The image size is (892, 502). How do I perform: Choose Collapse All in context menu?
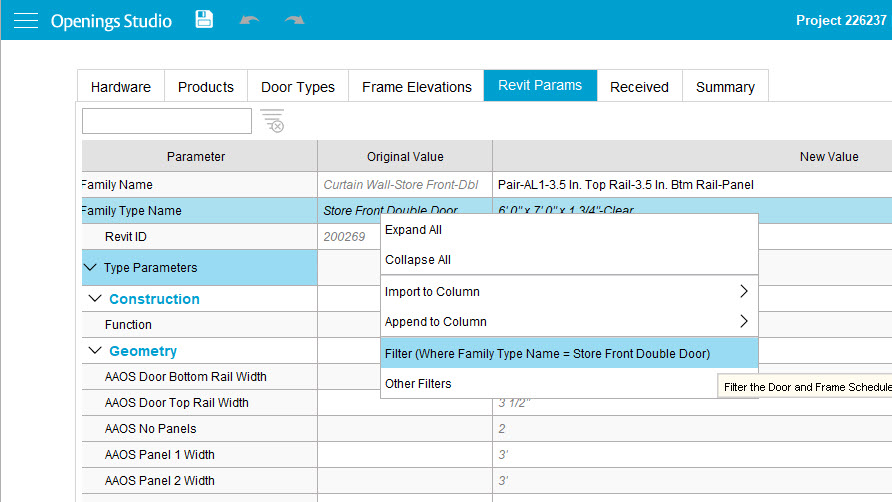pos(418,260)
